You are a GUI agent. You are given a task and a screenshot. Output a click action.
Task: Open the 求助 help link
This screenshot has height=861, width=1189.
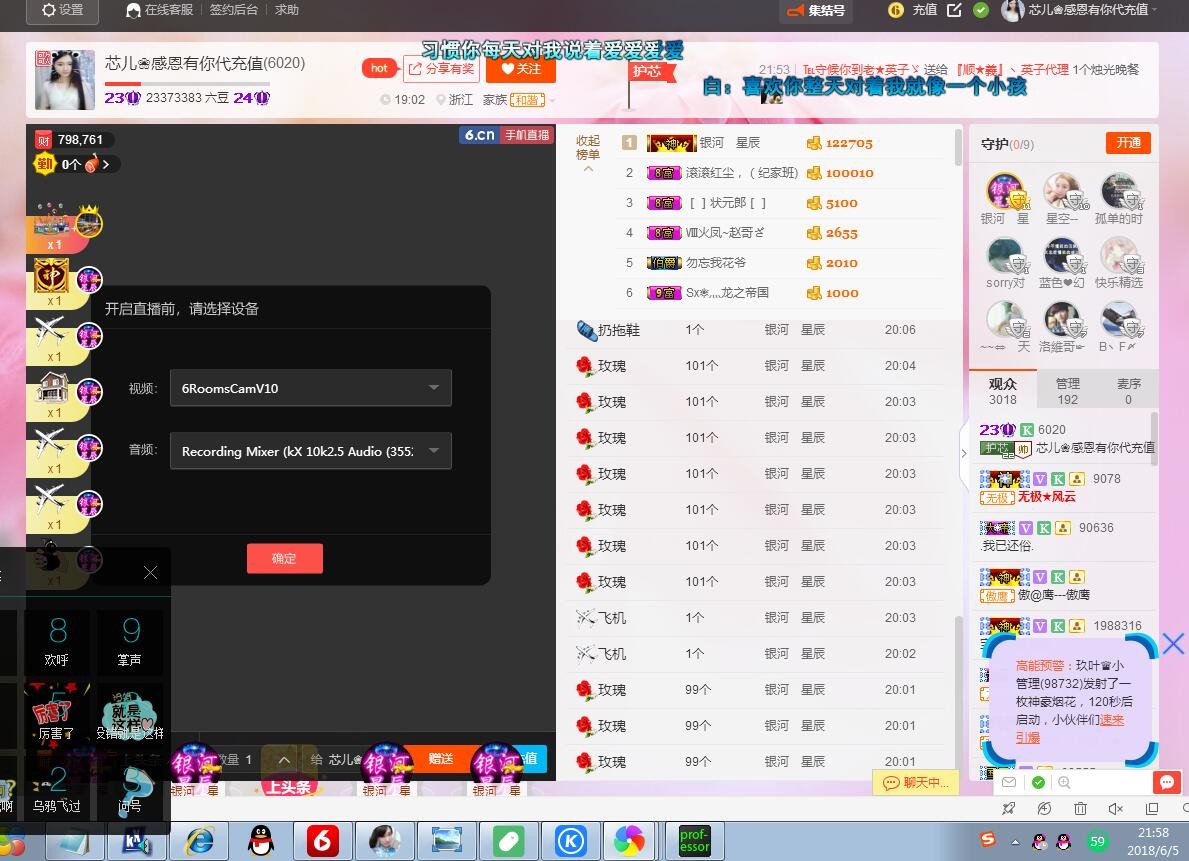coord(287,10)
